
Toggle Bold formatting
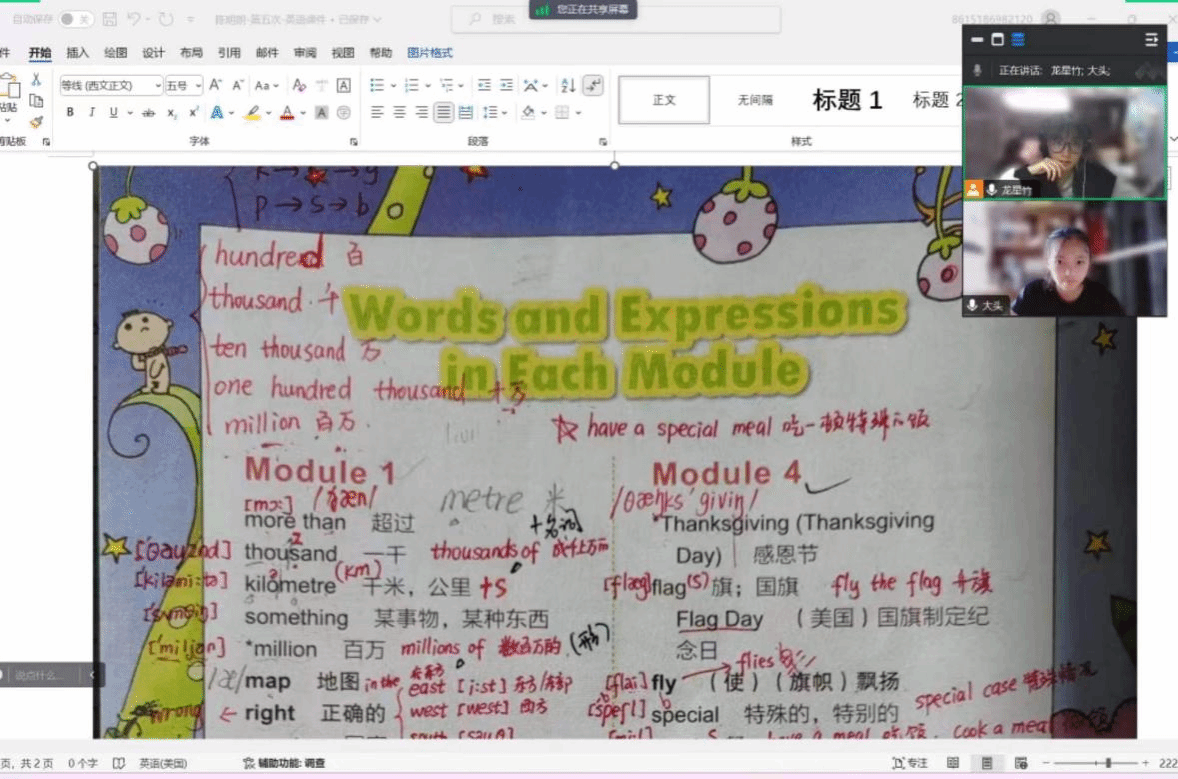[70, 113]
